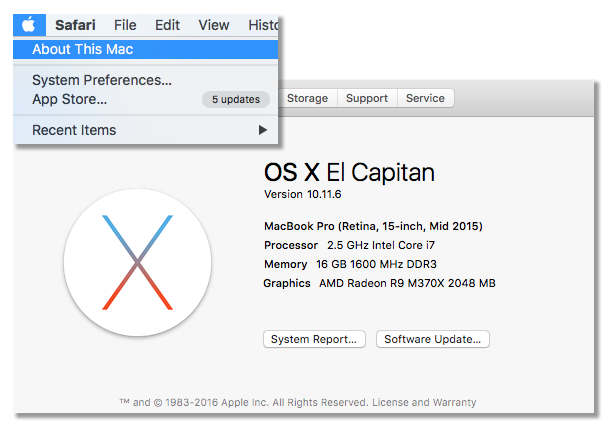610x427 pixels.
Task: Switch to the Service tab
Action: coord(425,98)
